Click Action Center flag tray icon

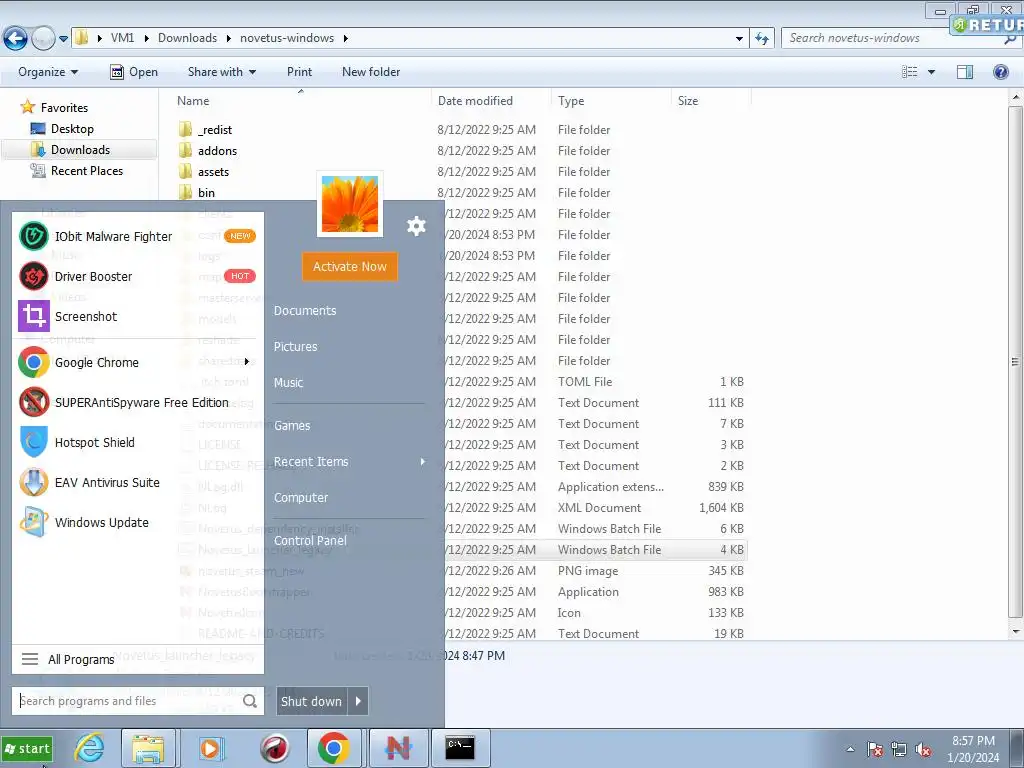coord(875,749)
